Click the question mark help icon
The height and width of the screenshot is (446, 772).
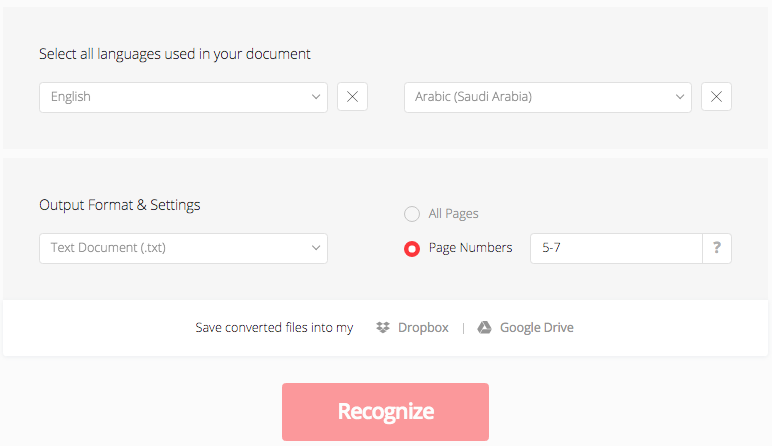coord(716,248)
